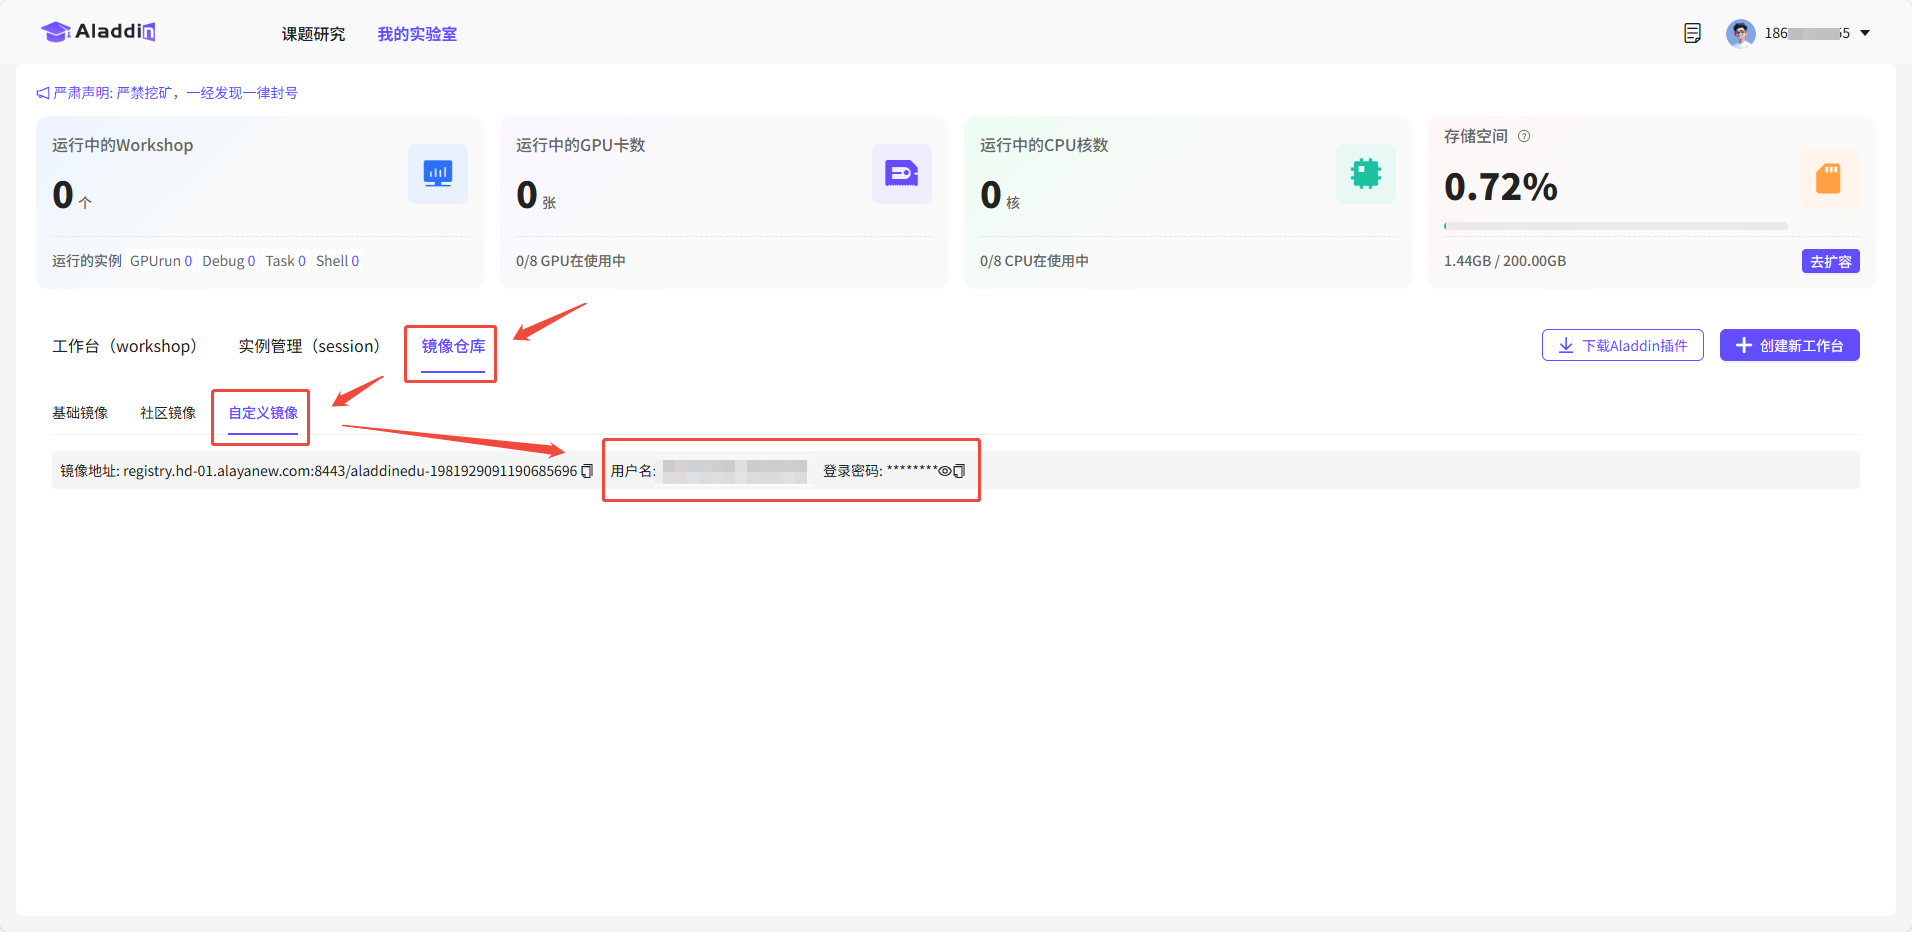This screenshot has width=1912, height=932.
Task: Click 下载Aladdin插件 button
Action: pyautogui.click(x=1622, y=345)
